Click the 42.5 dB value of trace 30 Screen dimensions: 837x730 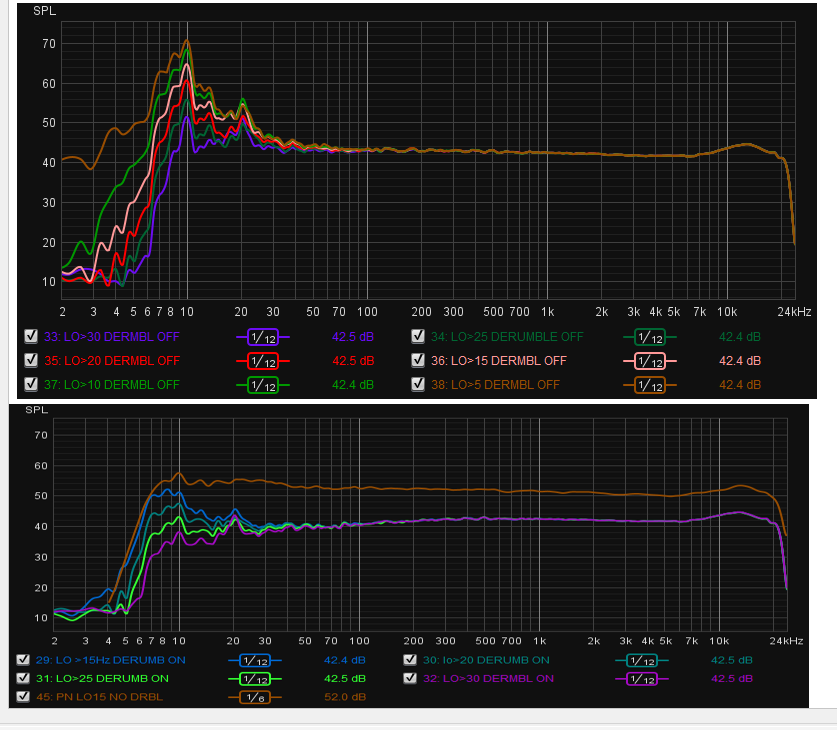[732, 660]
